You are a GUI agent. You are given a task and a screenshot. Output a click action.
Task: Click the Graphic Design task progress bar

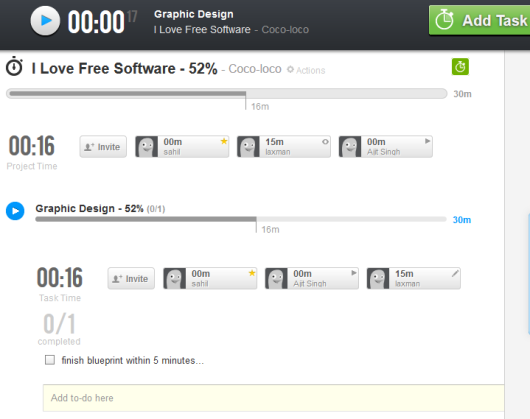tap(241, 219)
